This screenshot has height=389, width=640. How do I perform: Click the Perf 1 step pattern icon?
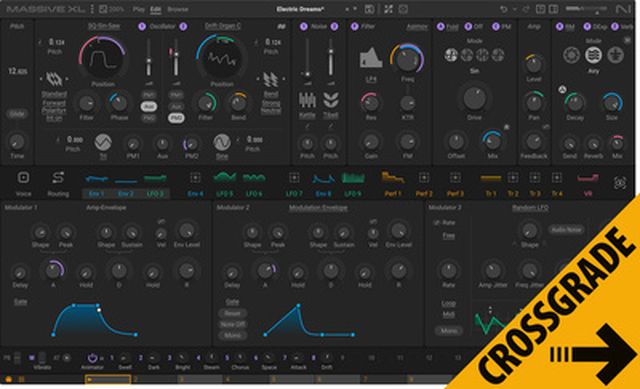392,178
